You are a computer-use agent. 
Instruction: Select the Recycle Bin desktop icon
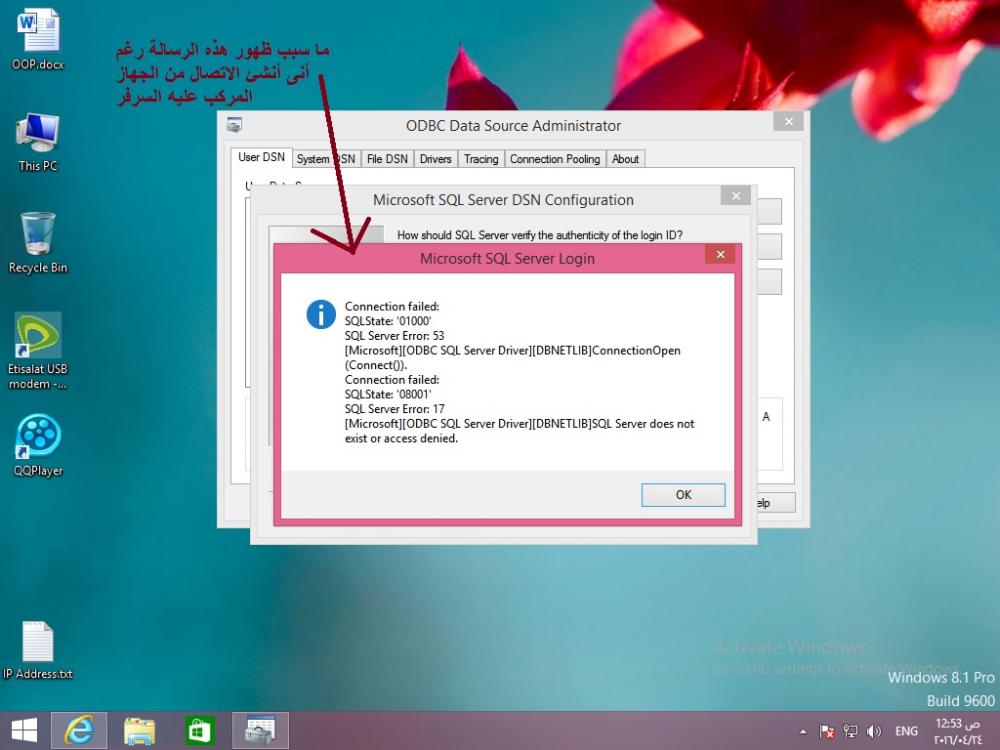[x=38, y=243]
